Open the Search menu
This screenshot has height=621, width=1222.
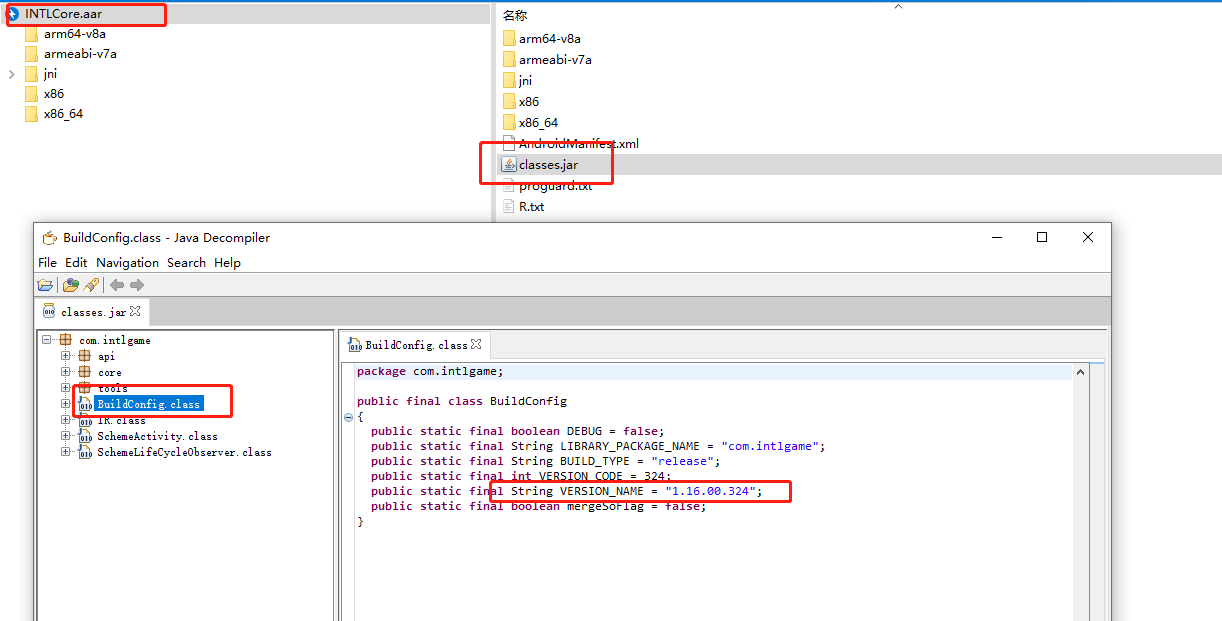(186, 262)
